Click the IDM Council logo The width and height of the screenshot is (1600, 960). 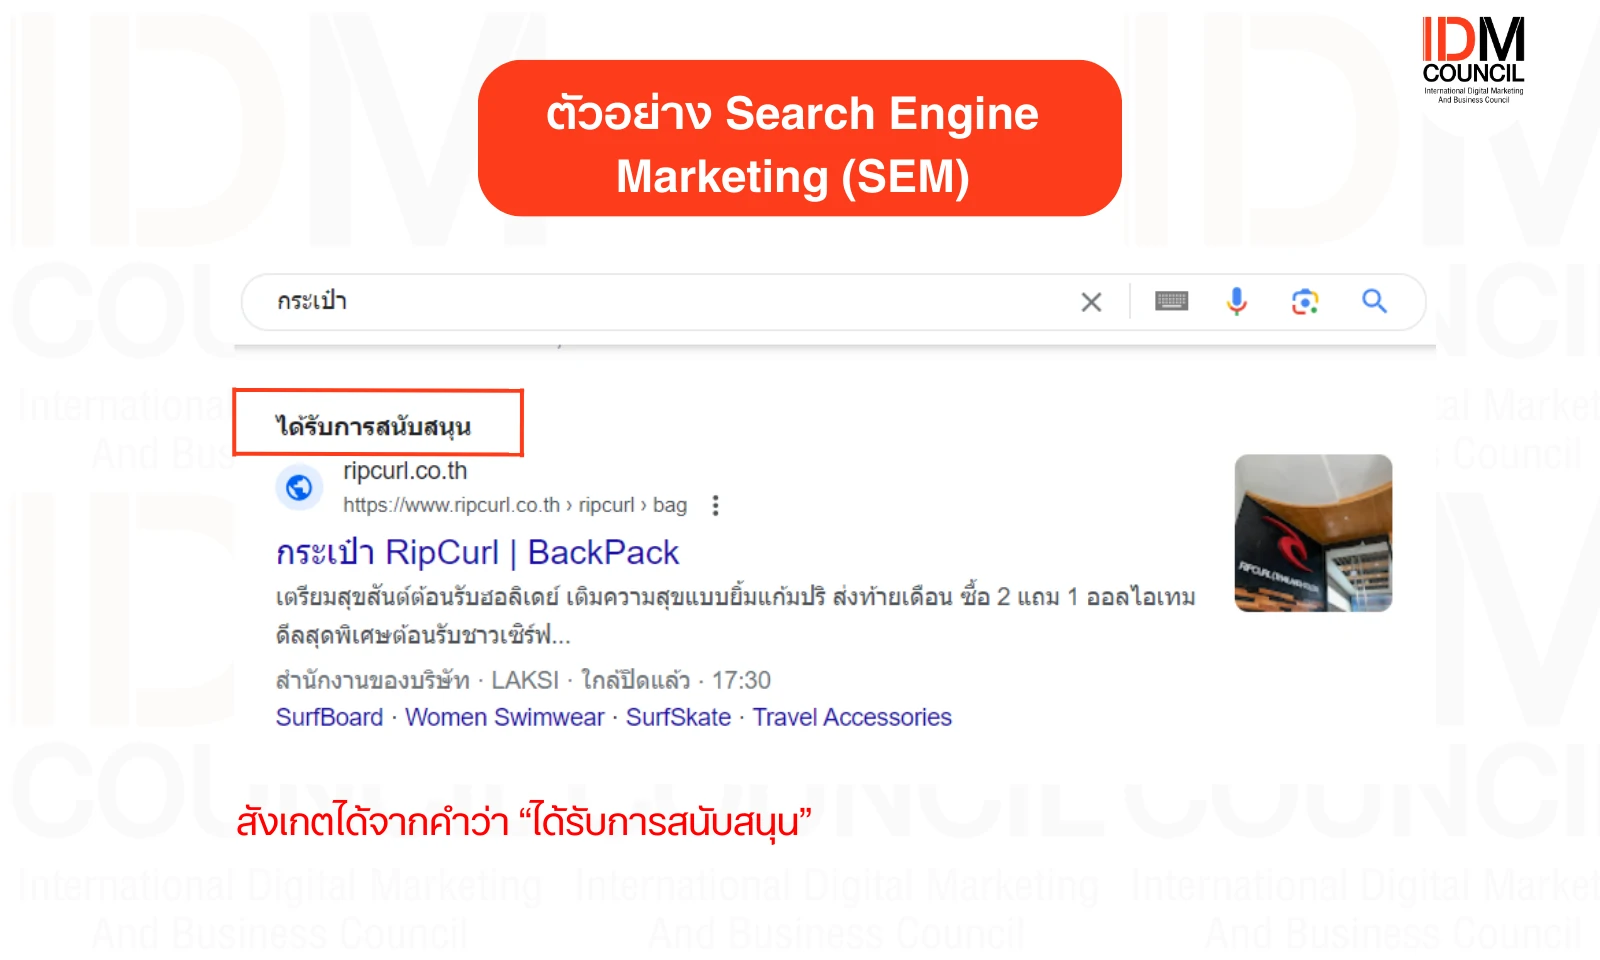1473,59
